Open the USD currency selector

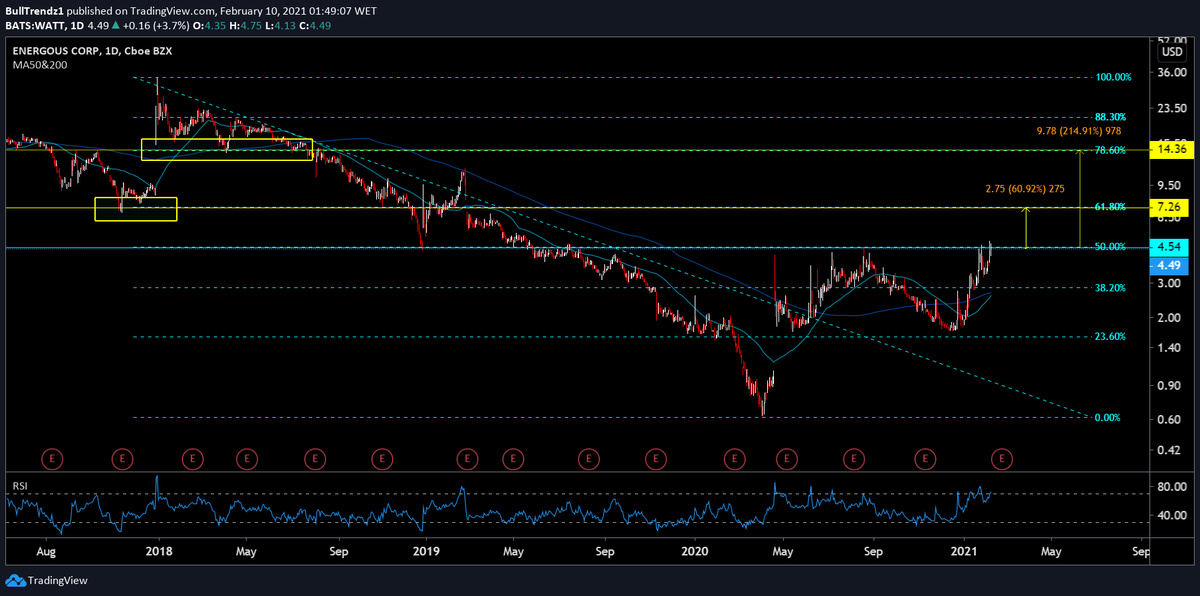click(1171, 52)
